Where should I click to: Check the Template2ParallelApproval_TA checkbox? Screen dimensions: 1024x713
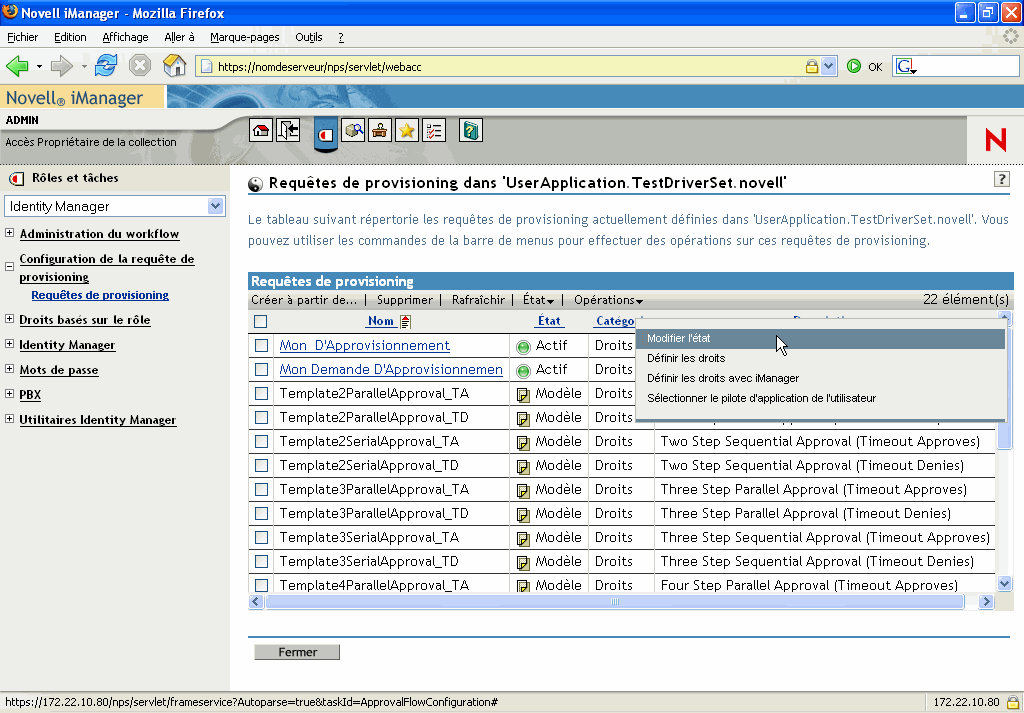[x=261, y=394]
